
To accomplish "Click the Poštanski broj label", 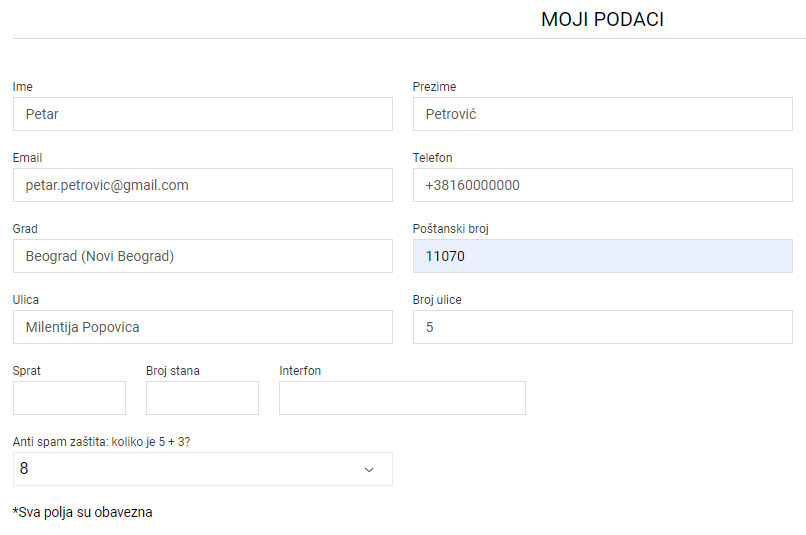I will click(450, 229).
